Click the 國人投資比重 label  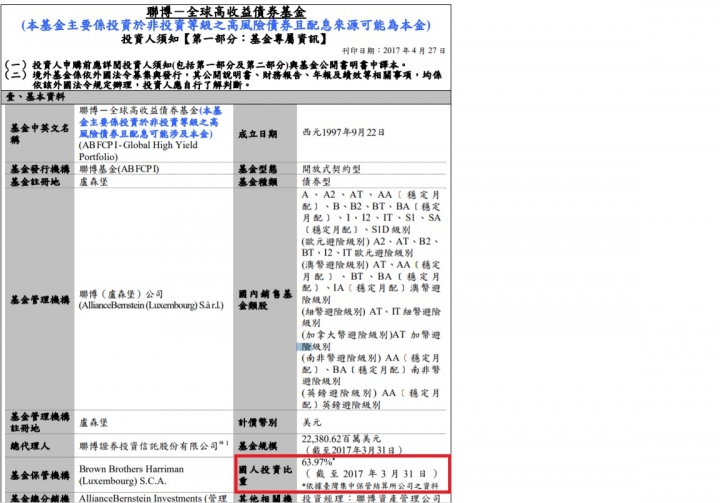[265, 475]
